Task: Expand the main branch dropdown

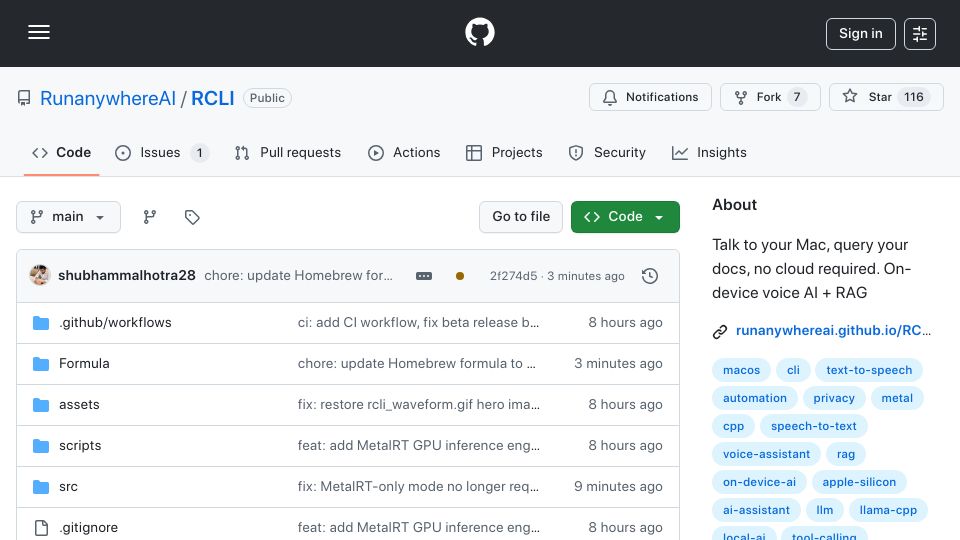Action: [x=68, y=217]
